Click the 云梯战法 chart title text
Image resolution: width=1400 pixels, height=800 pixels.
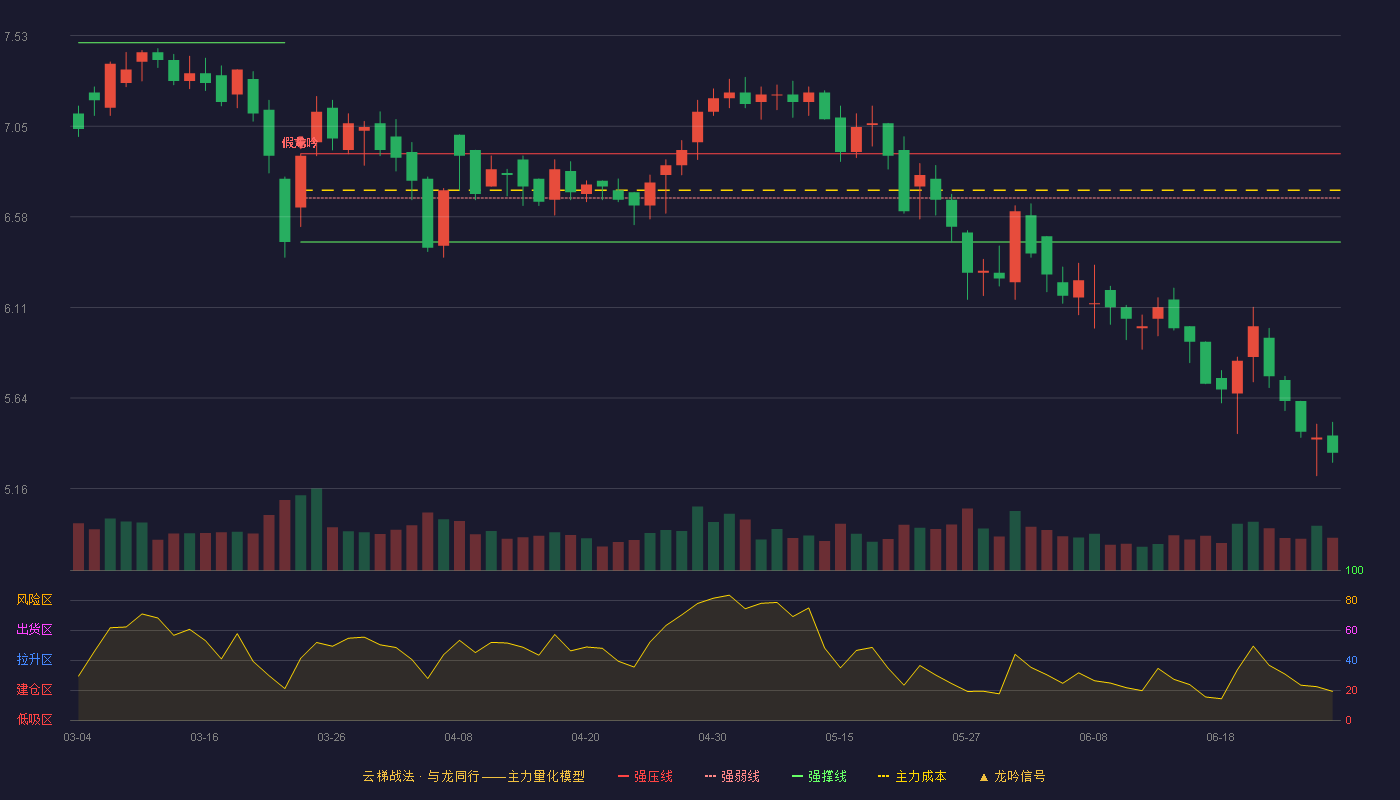pyautogui.click(x=388, y=776)
